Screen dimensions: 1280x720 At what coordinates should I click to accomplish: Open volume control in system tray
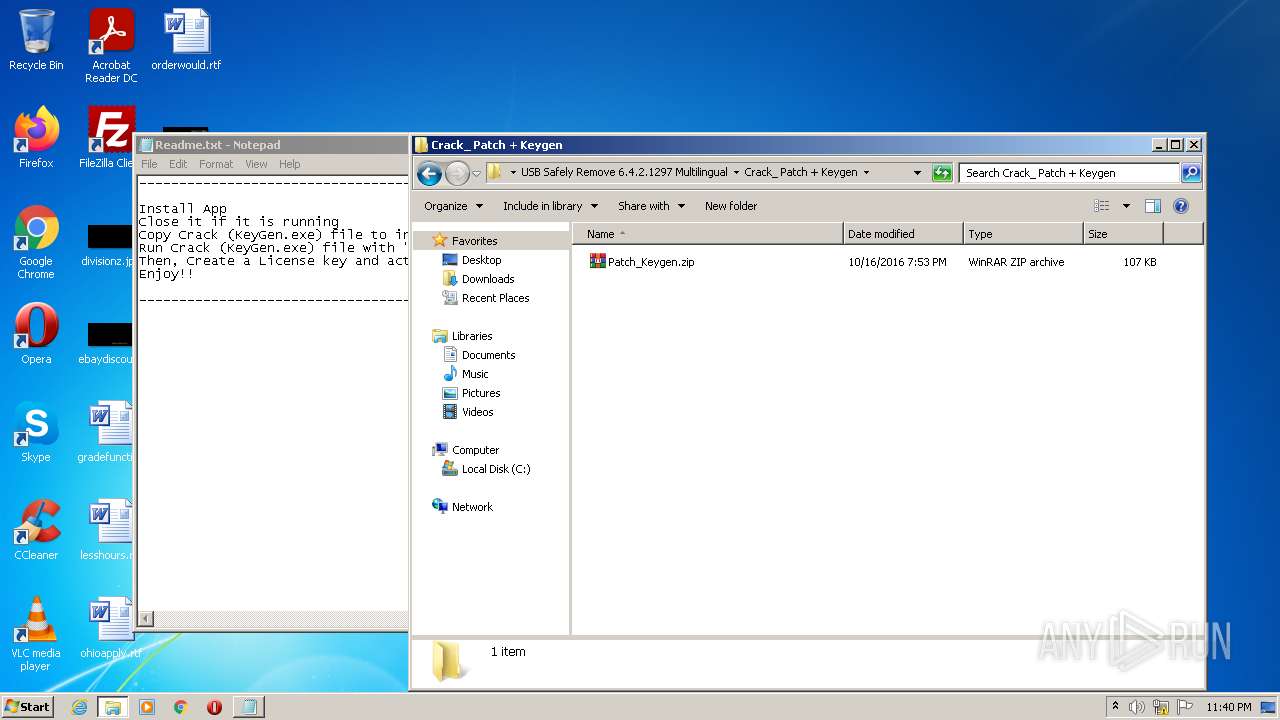pyautogui.click(x=1137, y=707)
